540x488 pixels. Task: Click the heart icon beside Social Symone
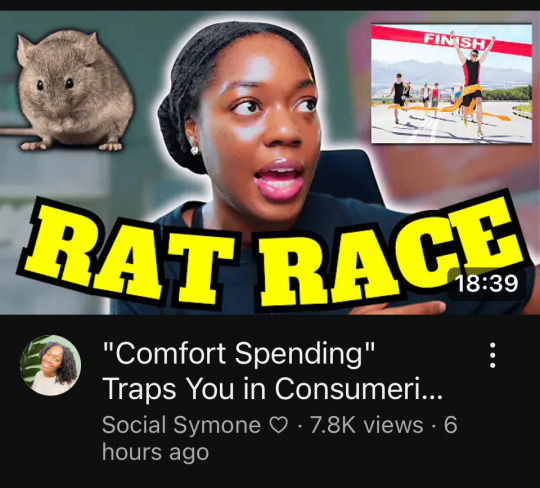point(278,425)
